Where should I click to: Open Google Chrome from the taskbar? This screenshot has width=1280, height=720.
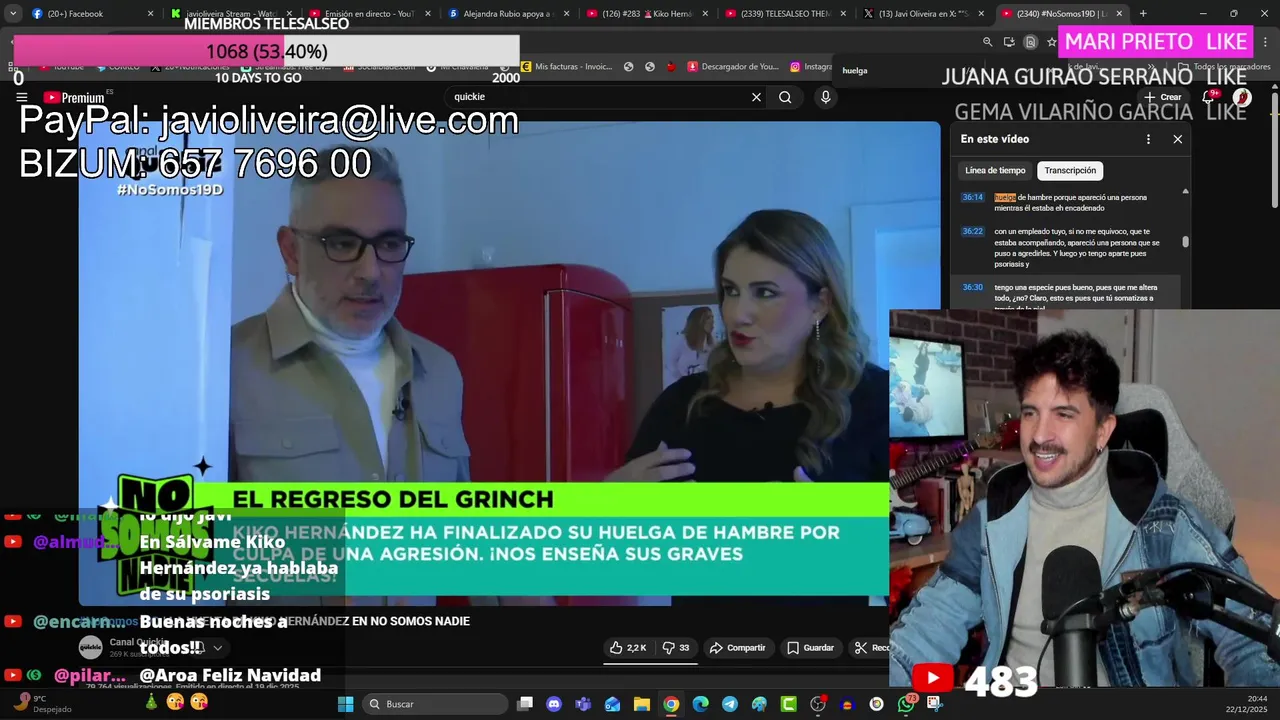click(671, 704)
